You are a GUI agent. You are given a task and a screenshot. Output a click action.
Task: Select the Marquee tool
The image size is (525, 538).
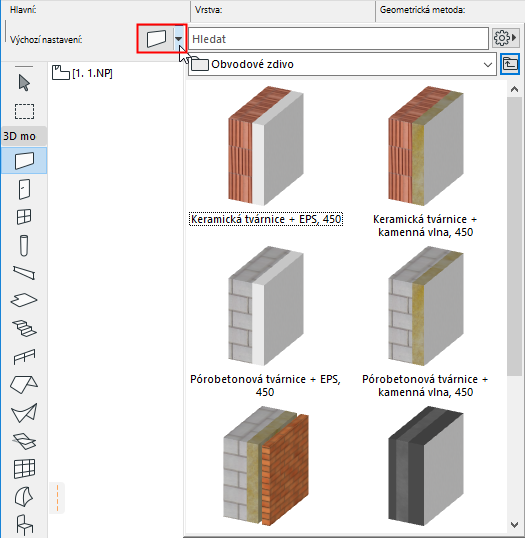click(x=24, y=112)
